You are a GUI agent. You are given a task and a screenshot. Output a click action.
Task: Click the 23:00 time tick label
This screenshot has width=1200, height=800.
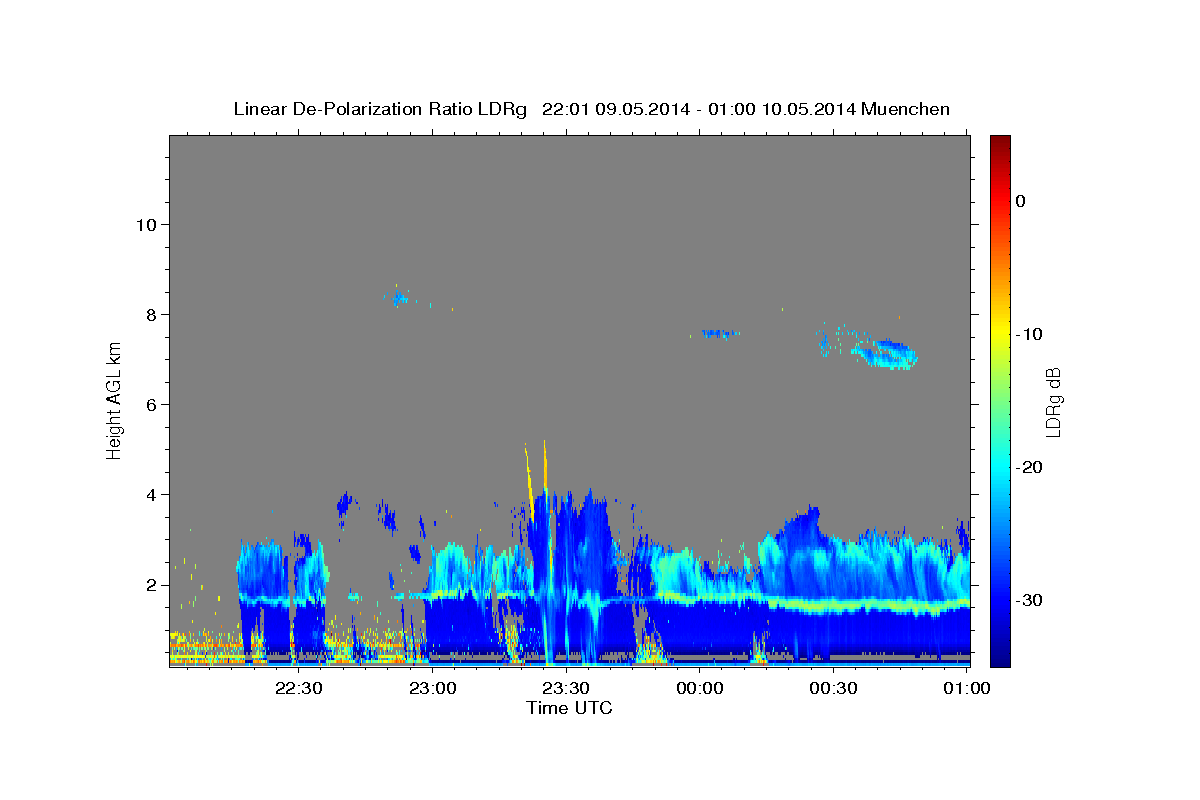pos(433,688)
